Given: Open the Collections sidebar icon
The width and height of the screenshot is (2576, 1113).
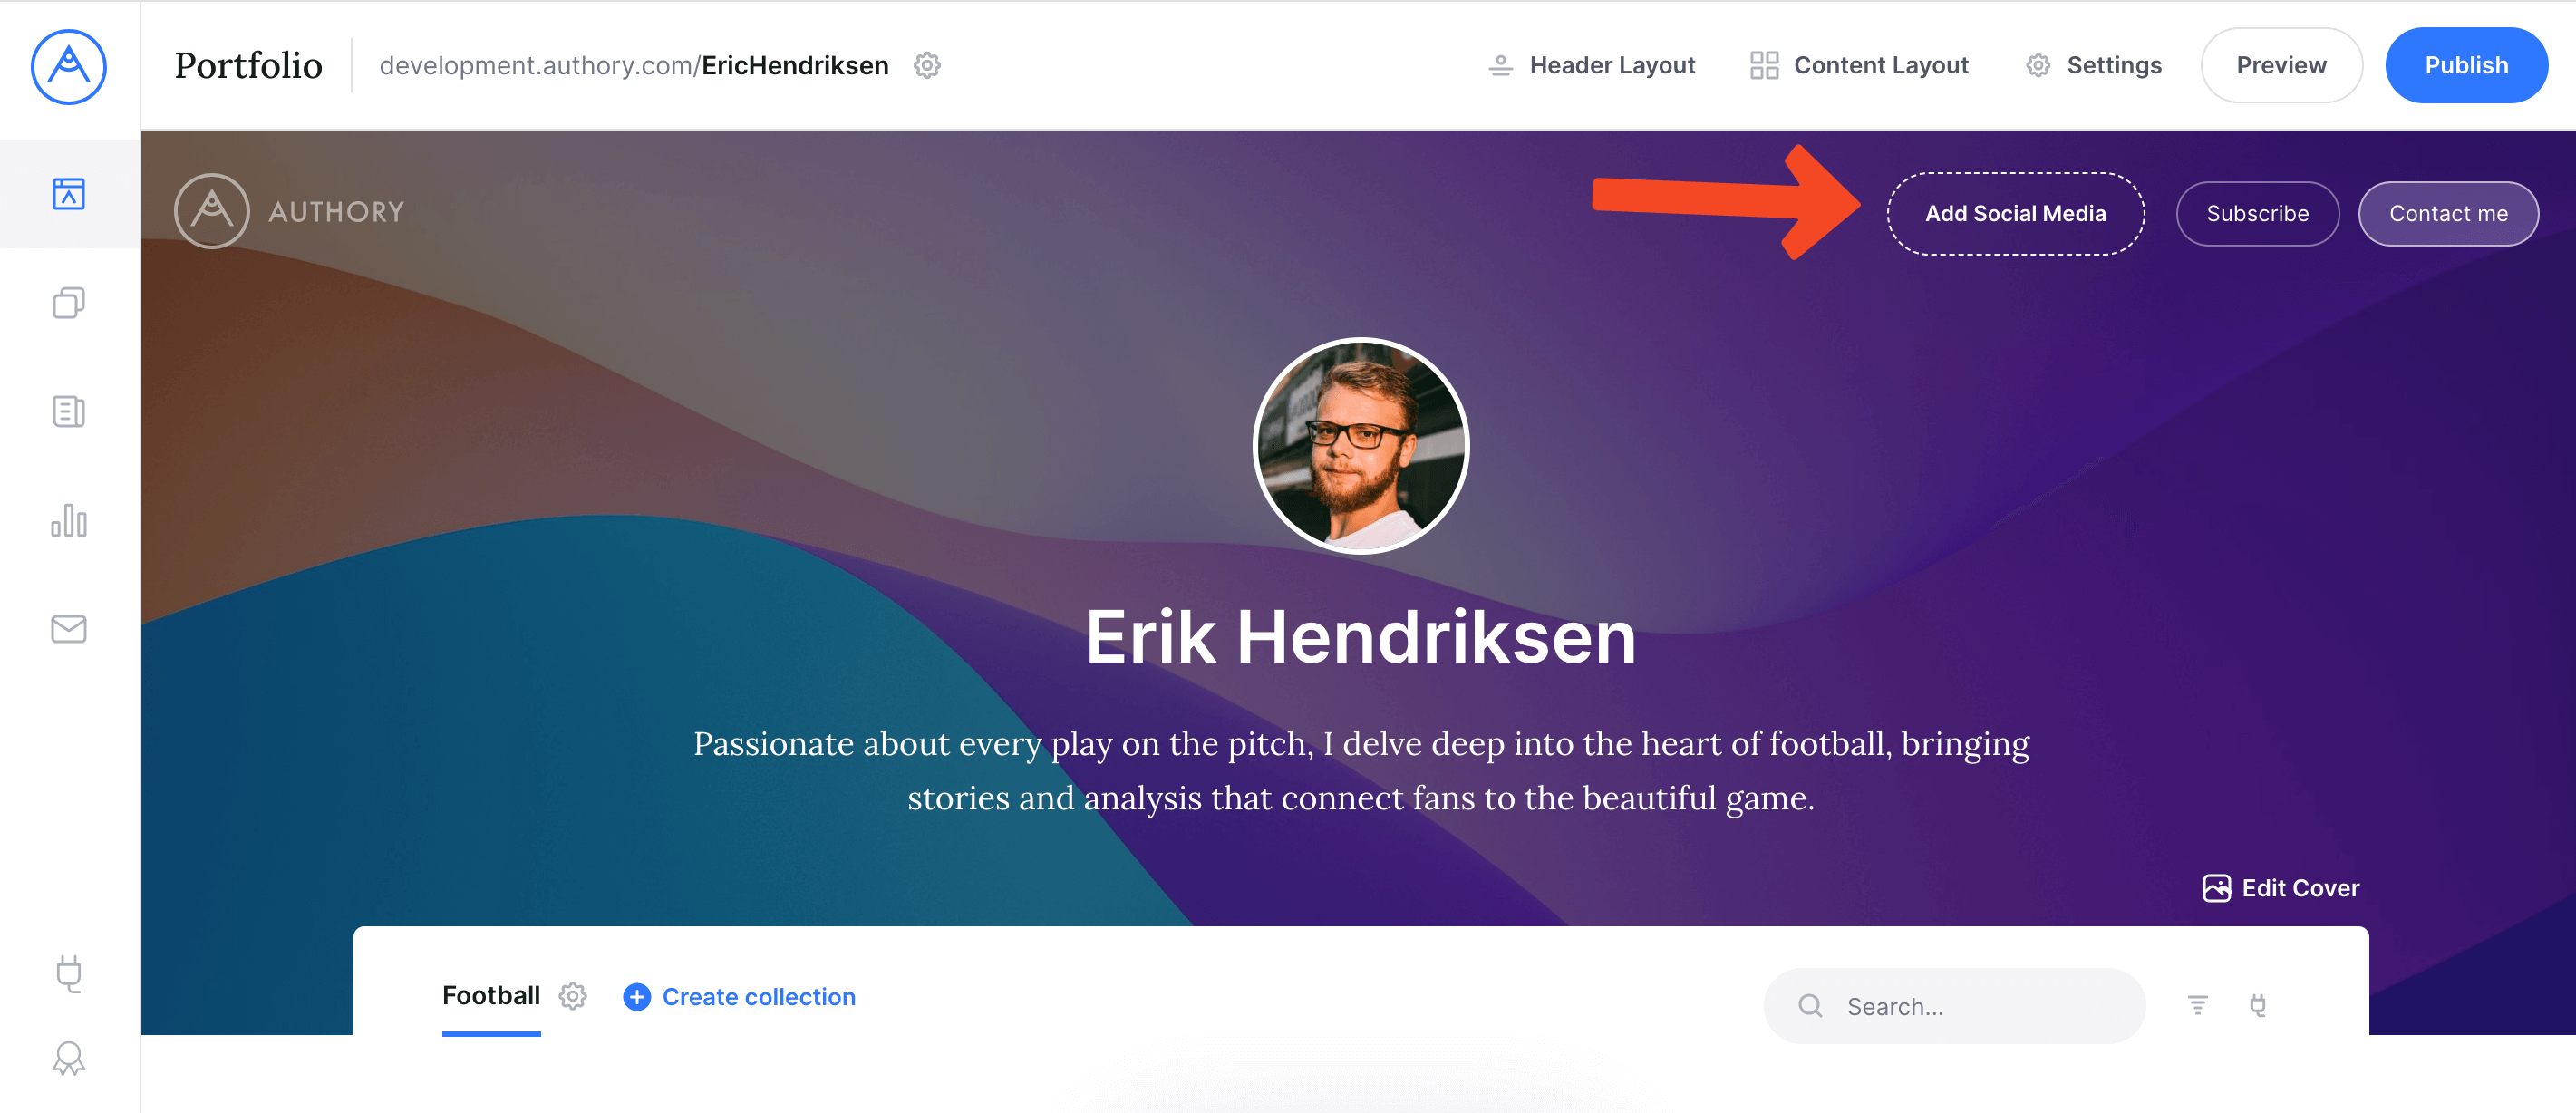Looking at the screenshot, I should (69, 302).
